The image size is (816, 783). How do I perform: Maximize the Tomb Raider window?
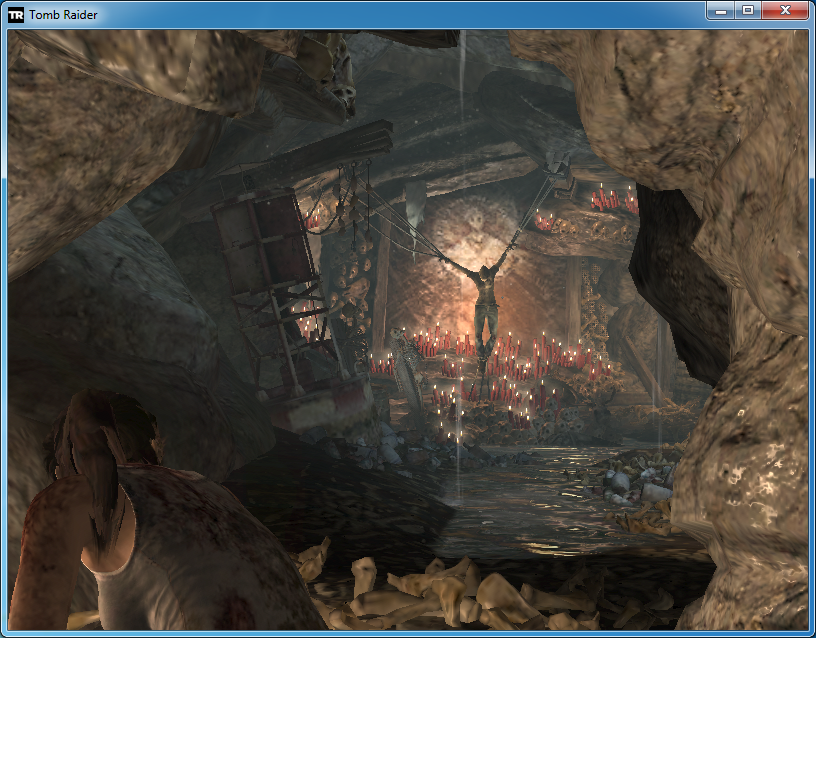click(x=748, y=10)
